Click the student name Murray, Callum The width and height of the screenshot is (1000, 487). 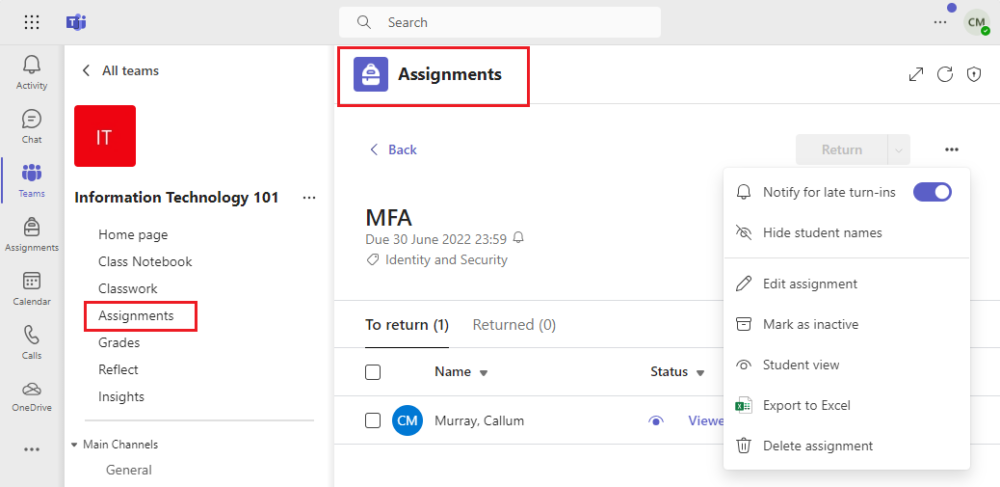(480, 421)
